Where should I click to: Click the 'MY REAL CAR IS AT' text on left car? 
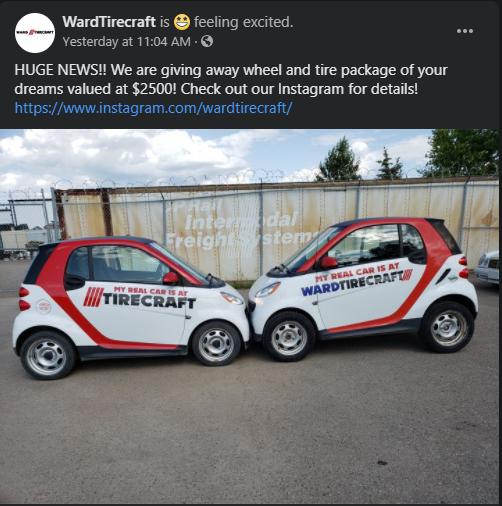tap(150, 291)
